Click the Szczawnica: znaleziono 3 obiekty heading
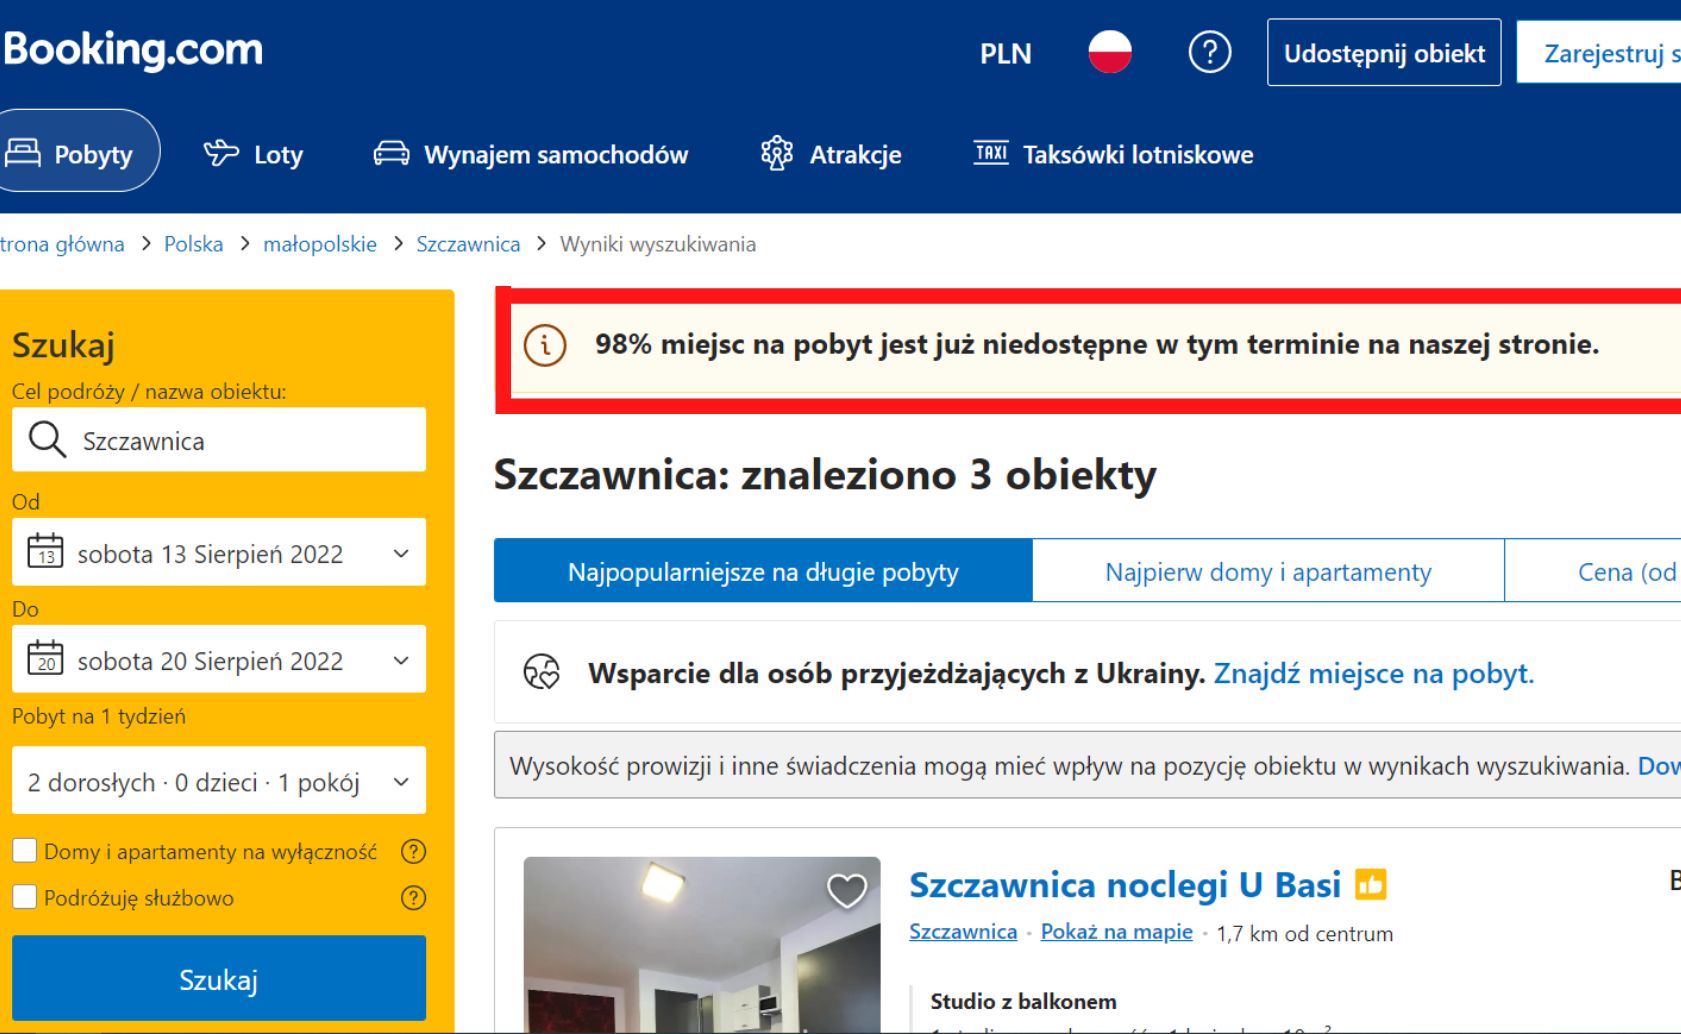 point(825,474)
